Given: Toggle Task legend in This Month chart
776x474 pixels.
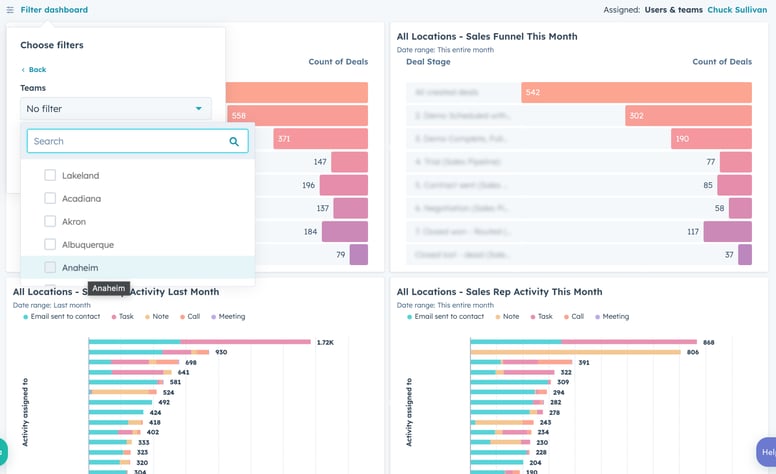Looking at the screenshot, I should click(541, 317).
